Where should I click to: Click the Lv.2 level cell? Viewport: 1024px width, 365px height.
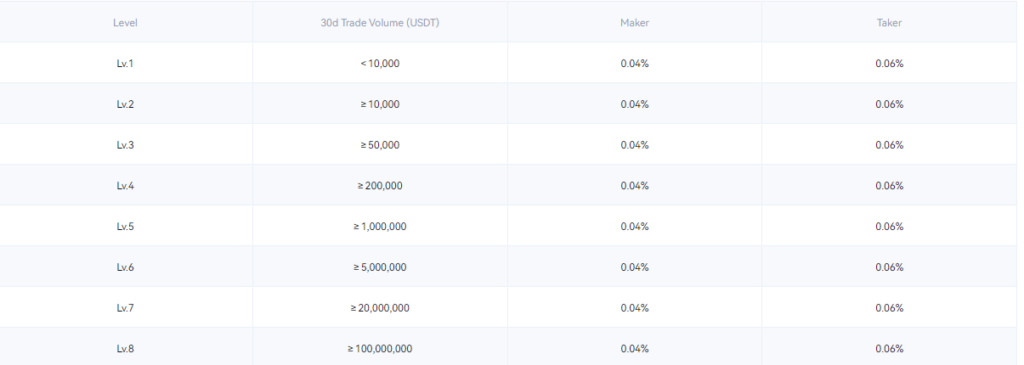(x=125, y=104)
